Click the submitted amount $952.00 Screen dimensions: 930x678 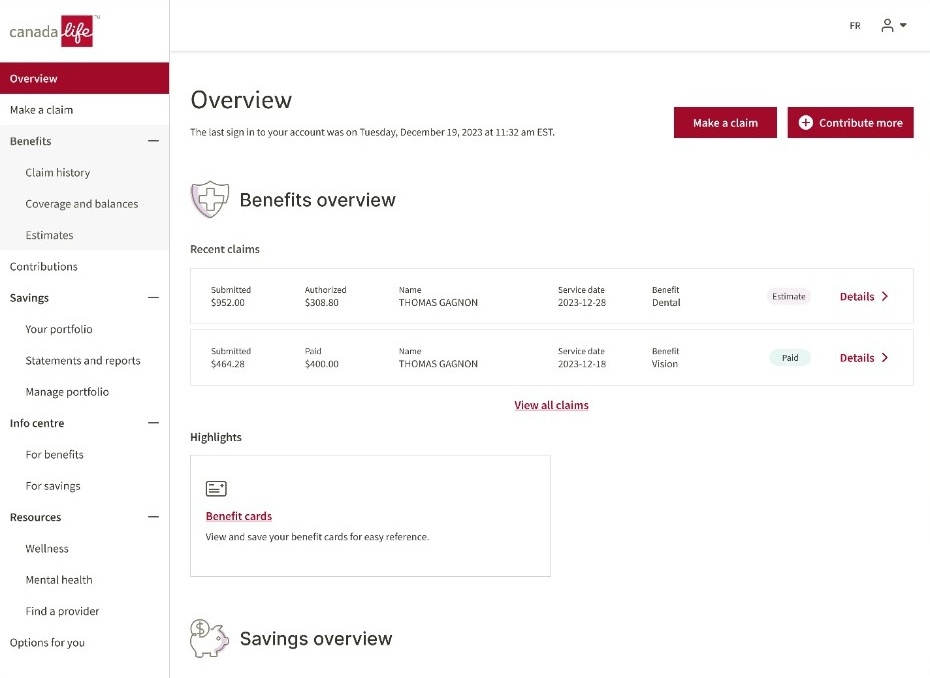click(x=228, y=303)
